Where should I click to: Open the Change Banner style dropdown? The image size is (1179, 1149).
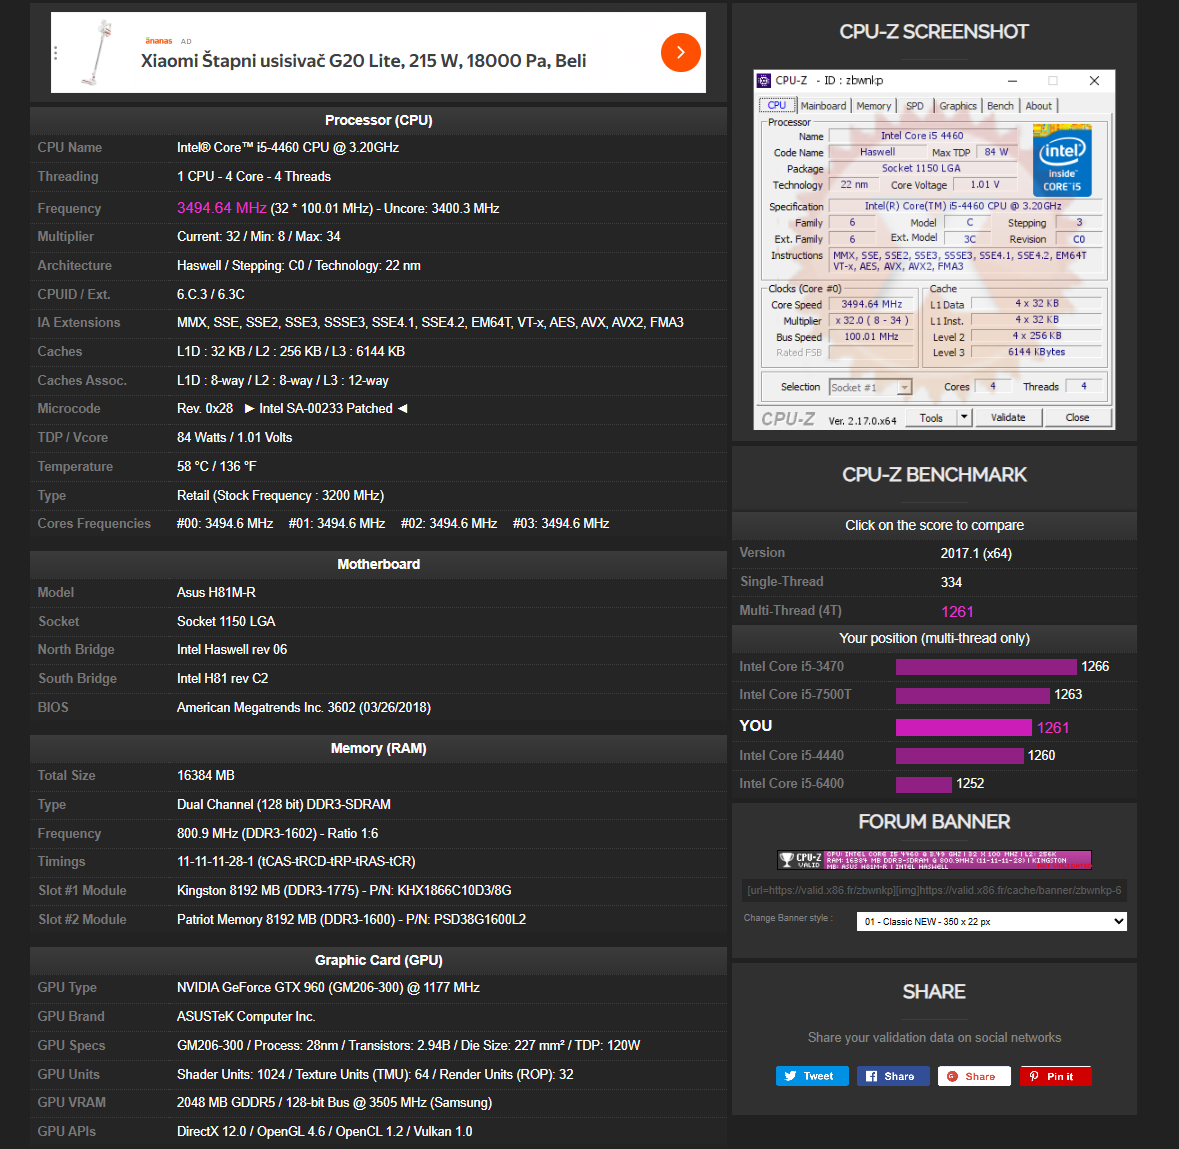pos(991,921)
